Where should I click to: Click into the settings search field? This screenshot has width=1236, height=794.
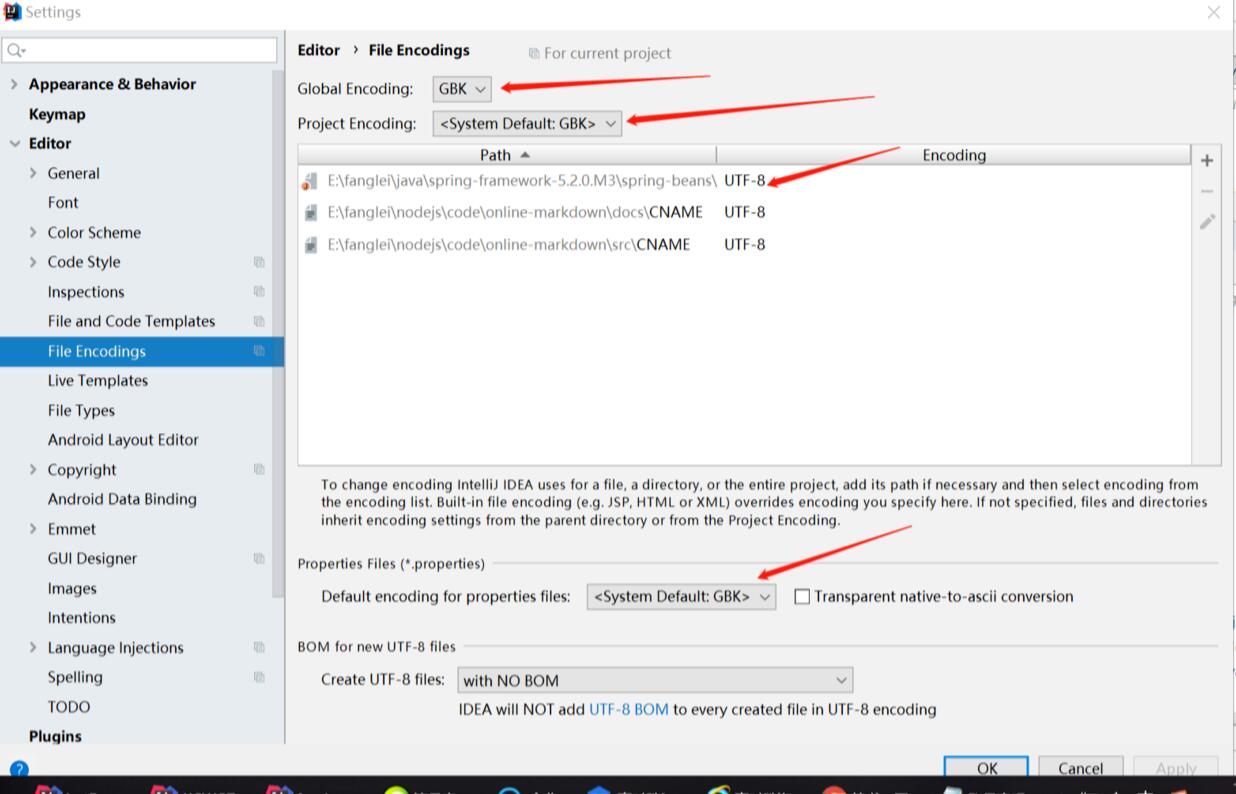140,50
